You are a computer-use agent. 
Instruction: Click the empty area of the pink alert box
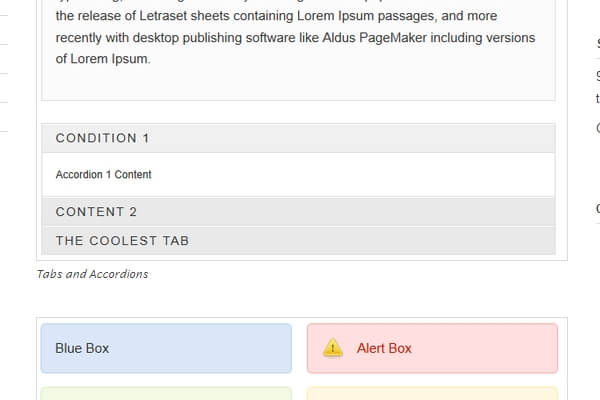pos(490,348)
